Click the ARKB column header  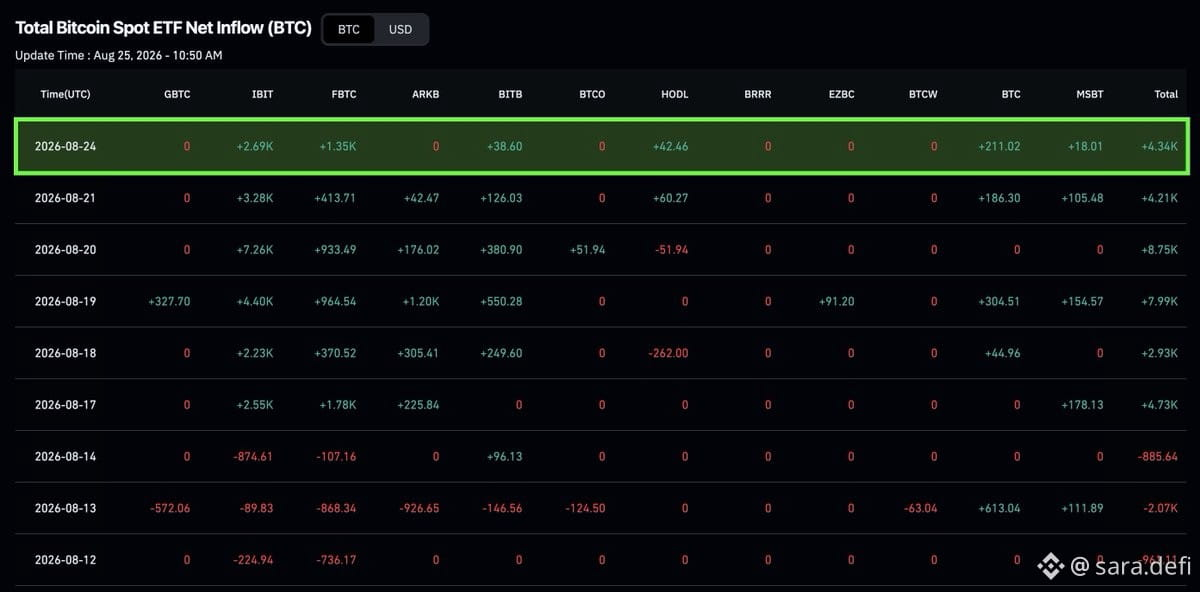pos(426,94)
